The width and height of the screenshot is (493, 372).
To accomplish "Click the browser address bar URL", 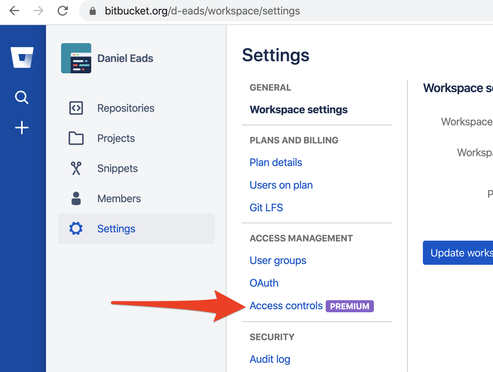I will coord(202,11).
